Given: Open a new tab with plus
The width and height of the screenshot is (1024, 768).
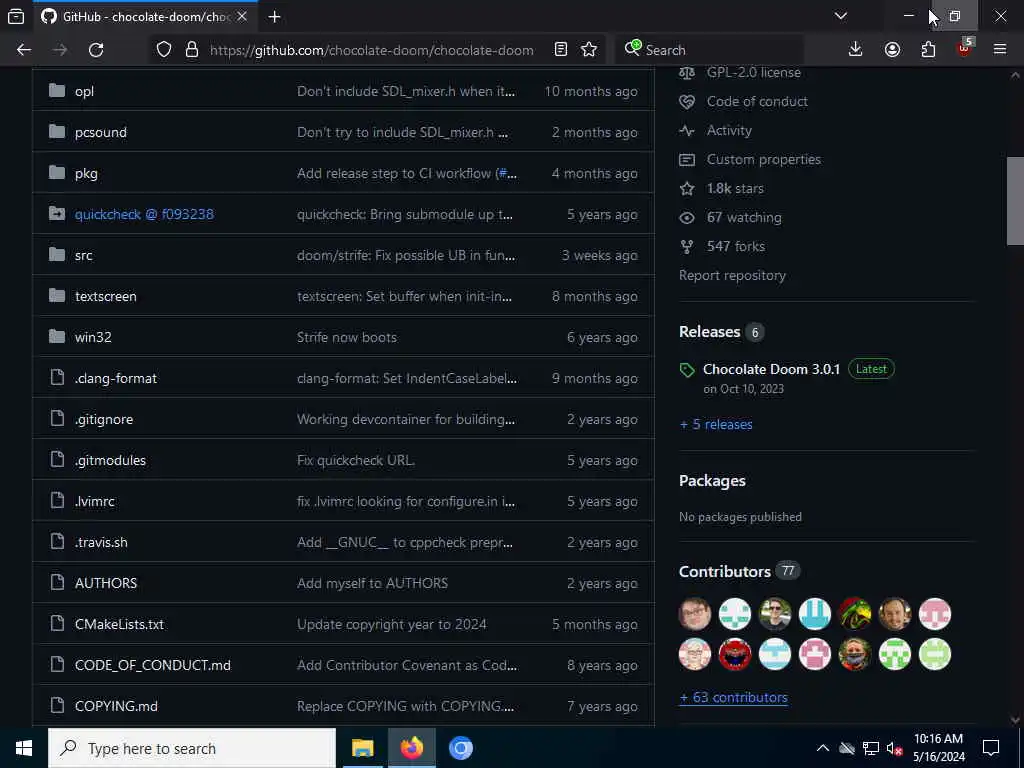Looking at the screenshot, I should (x=274, y=17).
